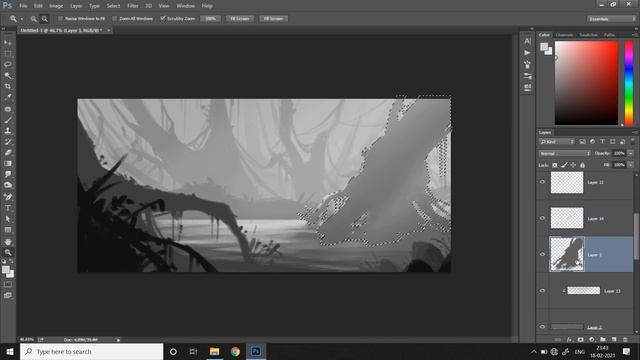This screenshot has width=640, height=360.
Task: Open the File menu
Action: point(23,6)
